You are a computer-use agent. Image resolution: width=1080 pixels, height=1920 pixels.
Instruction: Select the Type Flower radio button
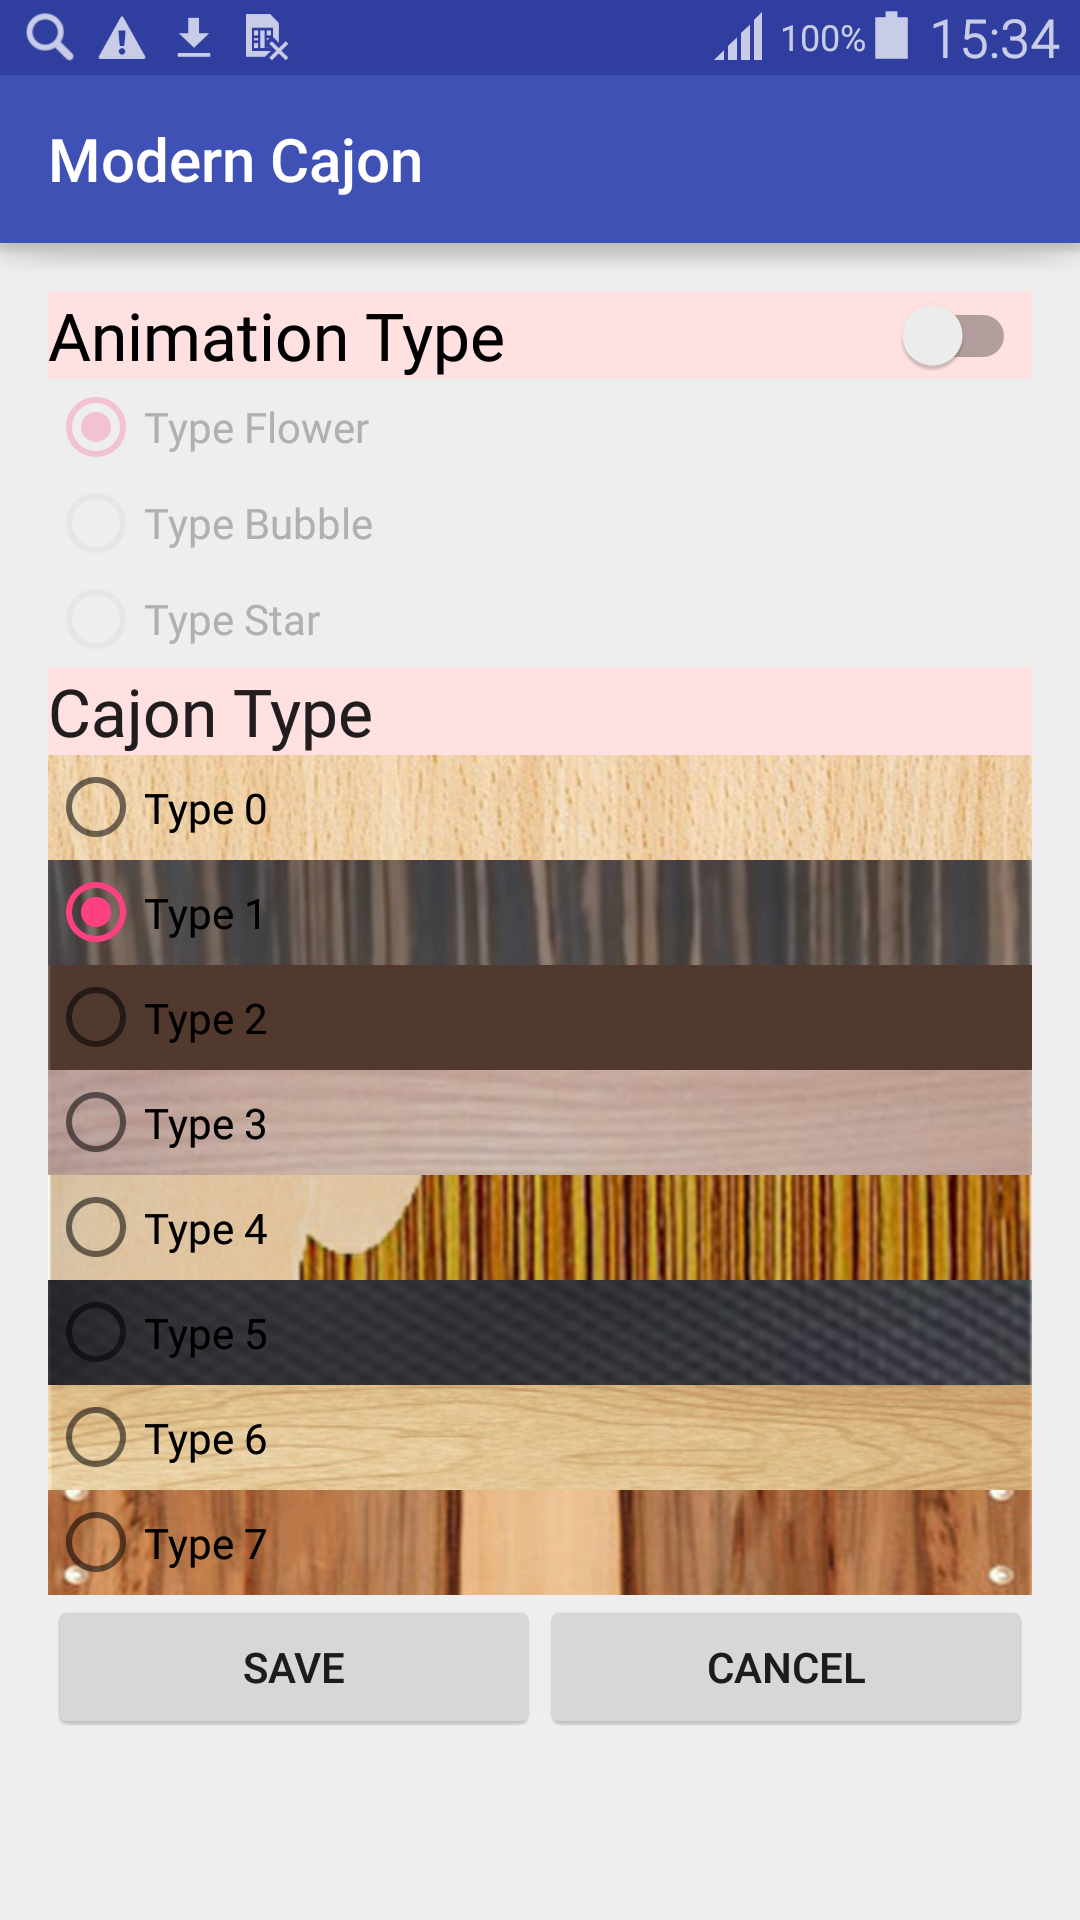[x=96, y=428]
